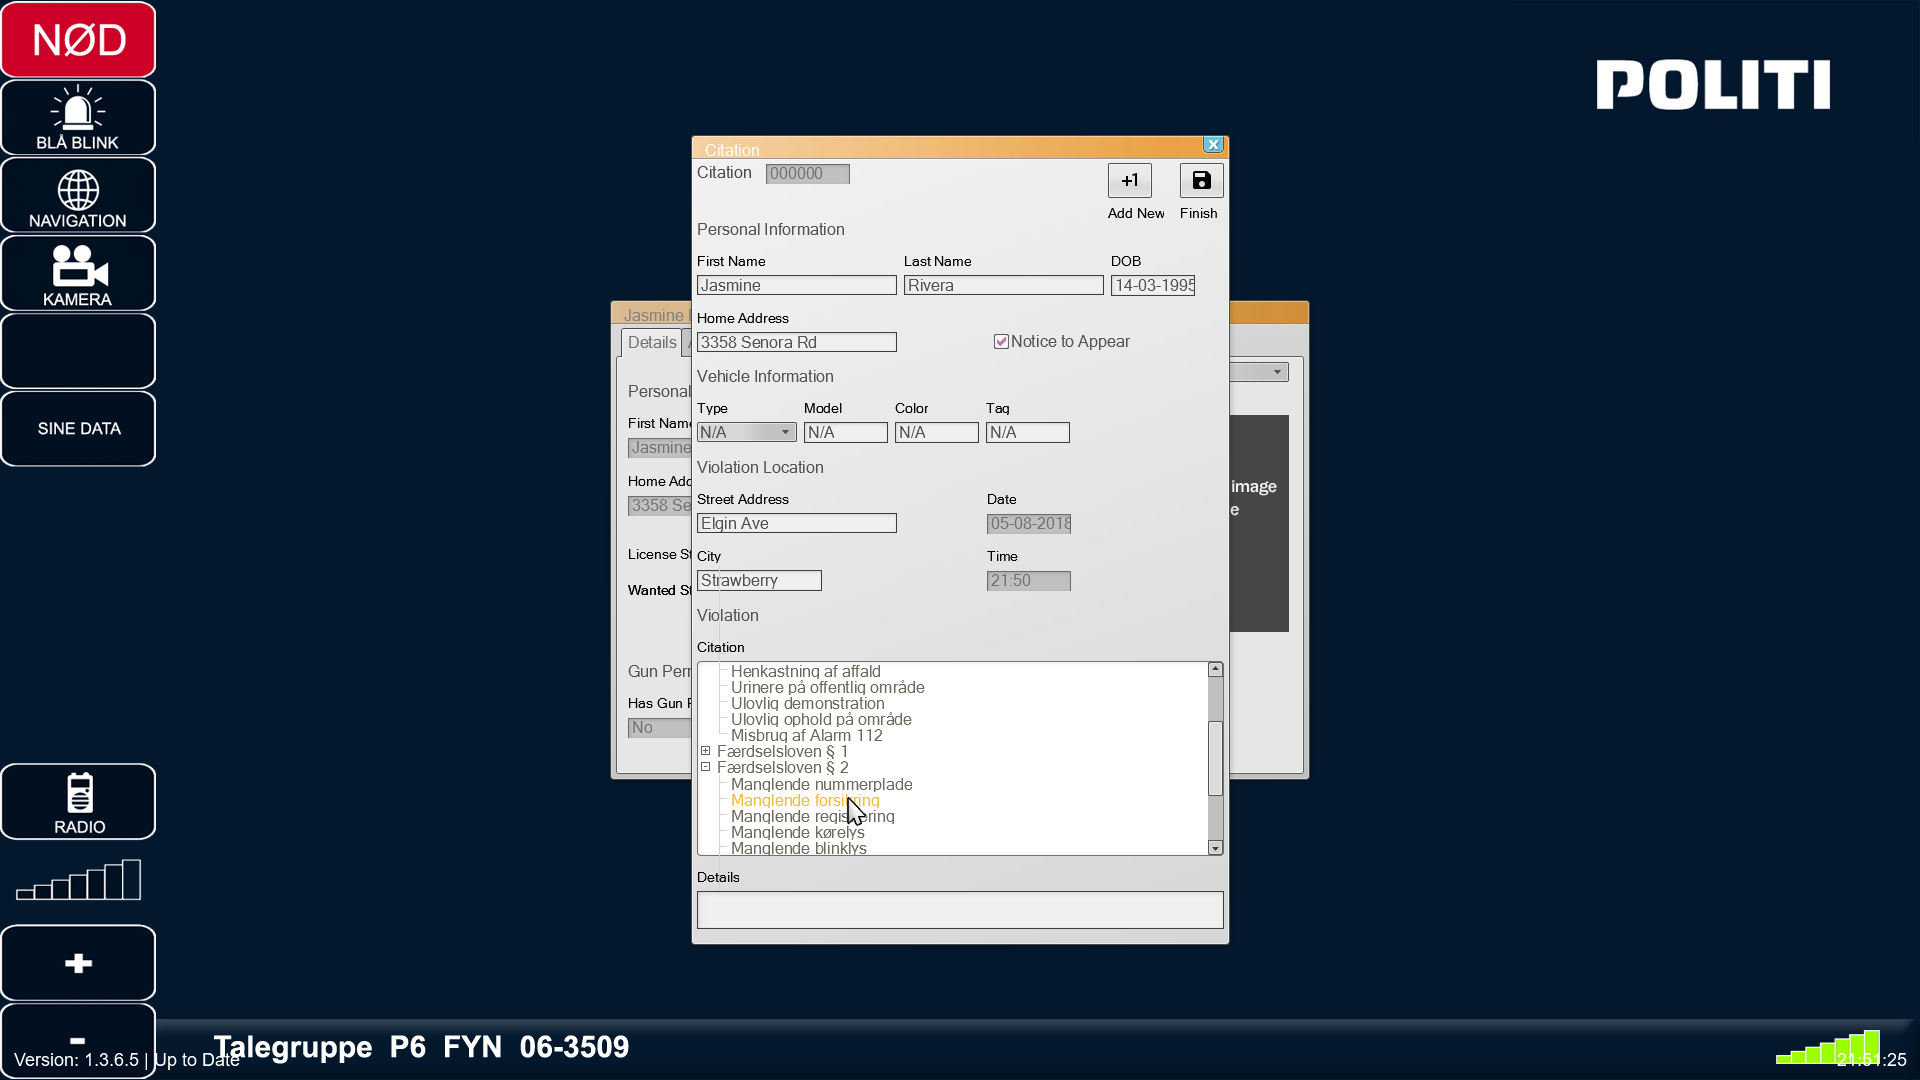
Task: Collapse the Færdselsloven § 2 tree node
Action: 706,767
